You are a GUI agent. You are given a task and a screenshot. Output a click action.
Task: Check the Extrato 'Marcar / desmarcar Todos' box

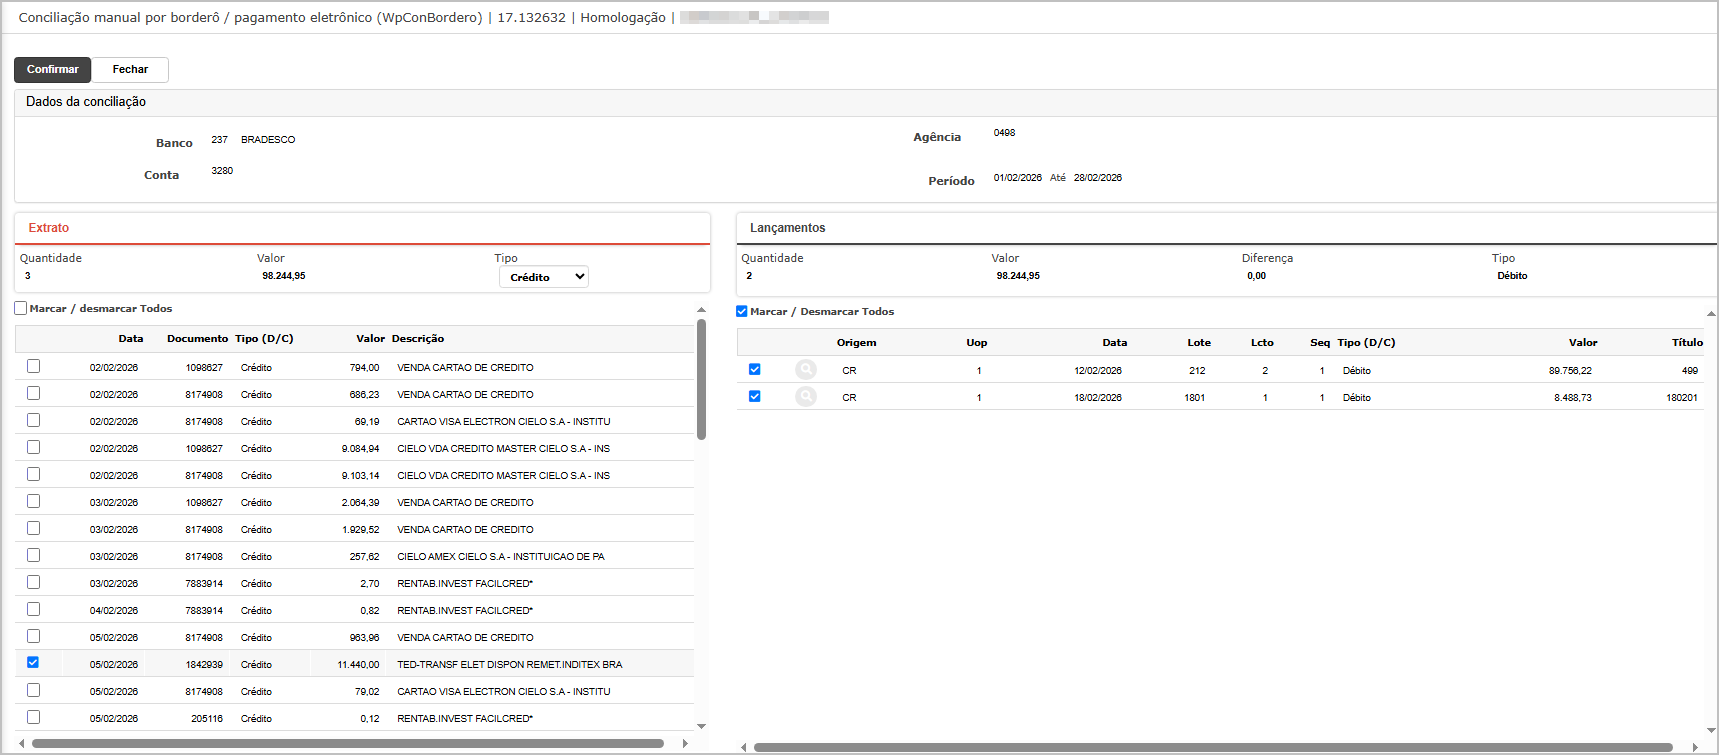click(x=21, y=308)
